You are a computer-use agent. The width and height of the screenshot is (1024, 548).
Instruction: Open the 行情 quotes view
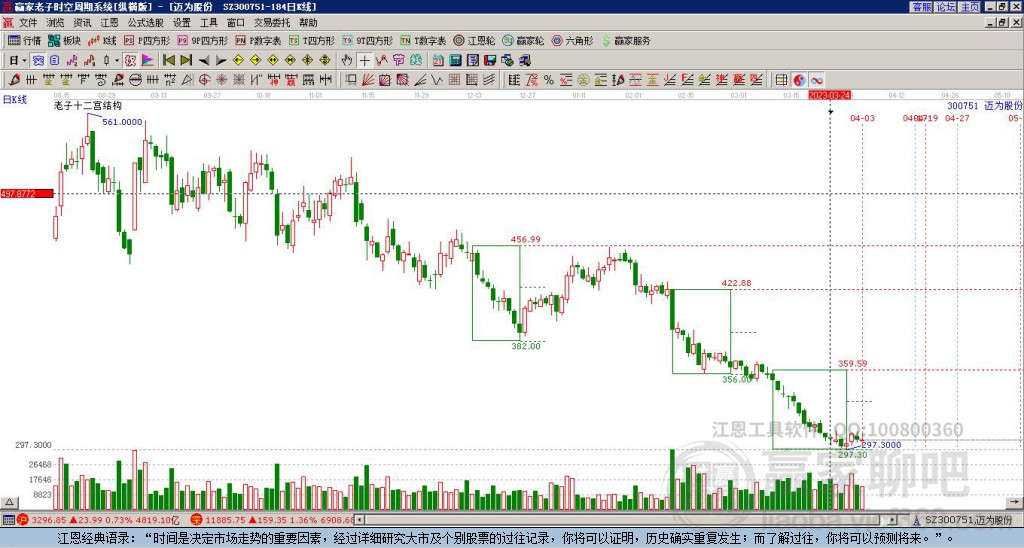pyautogui.click(x=24, y=40)
